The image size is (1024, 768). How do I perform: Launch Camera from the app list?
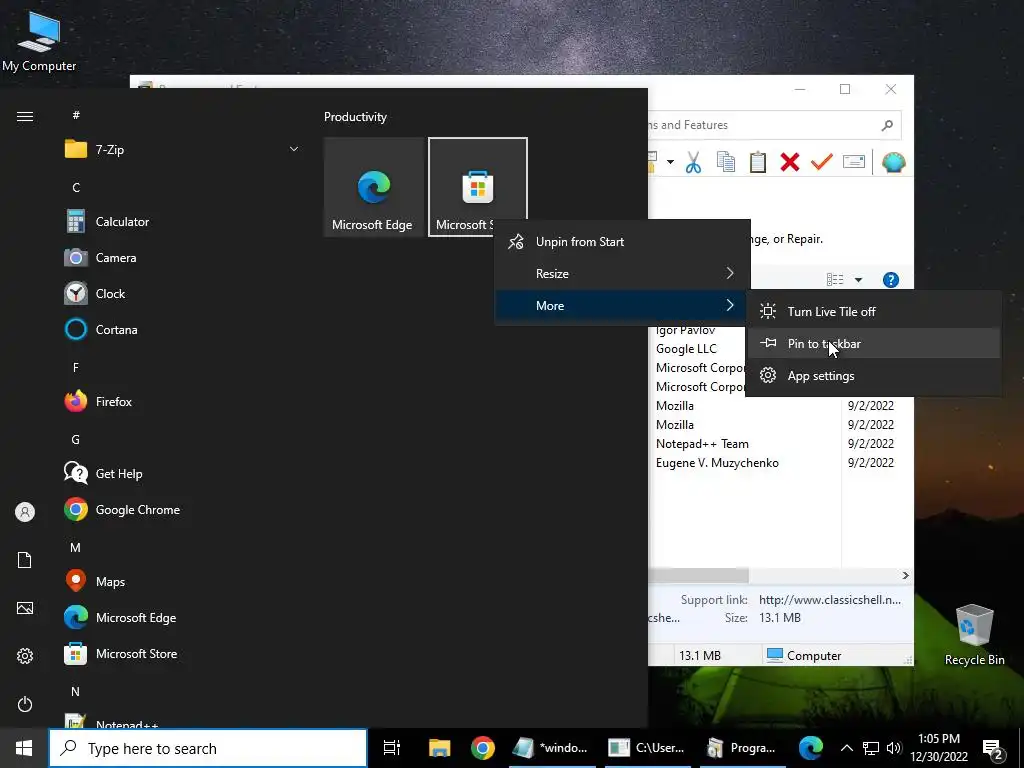(116, 258)
